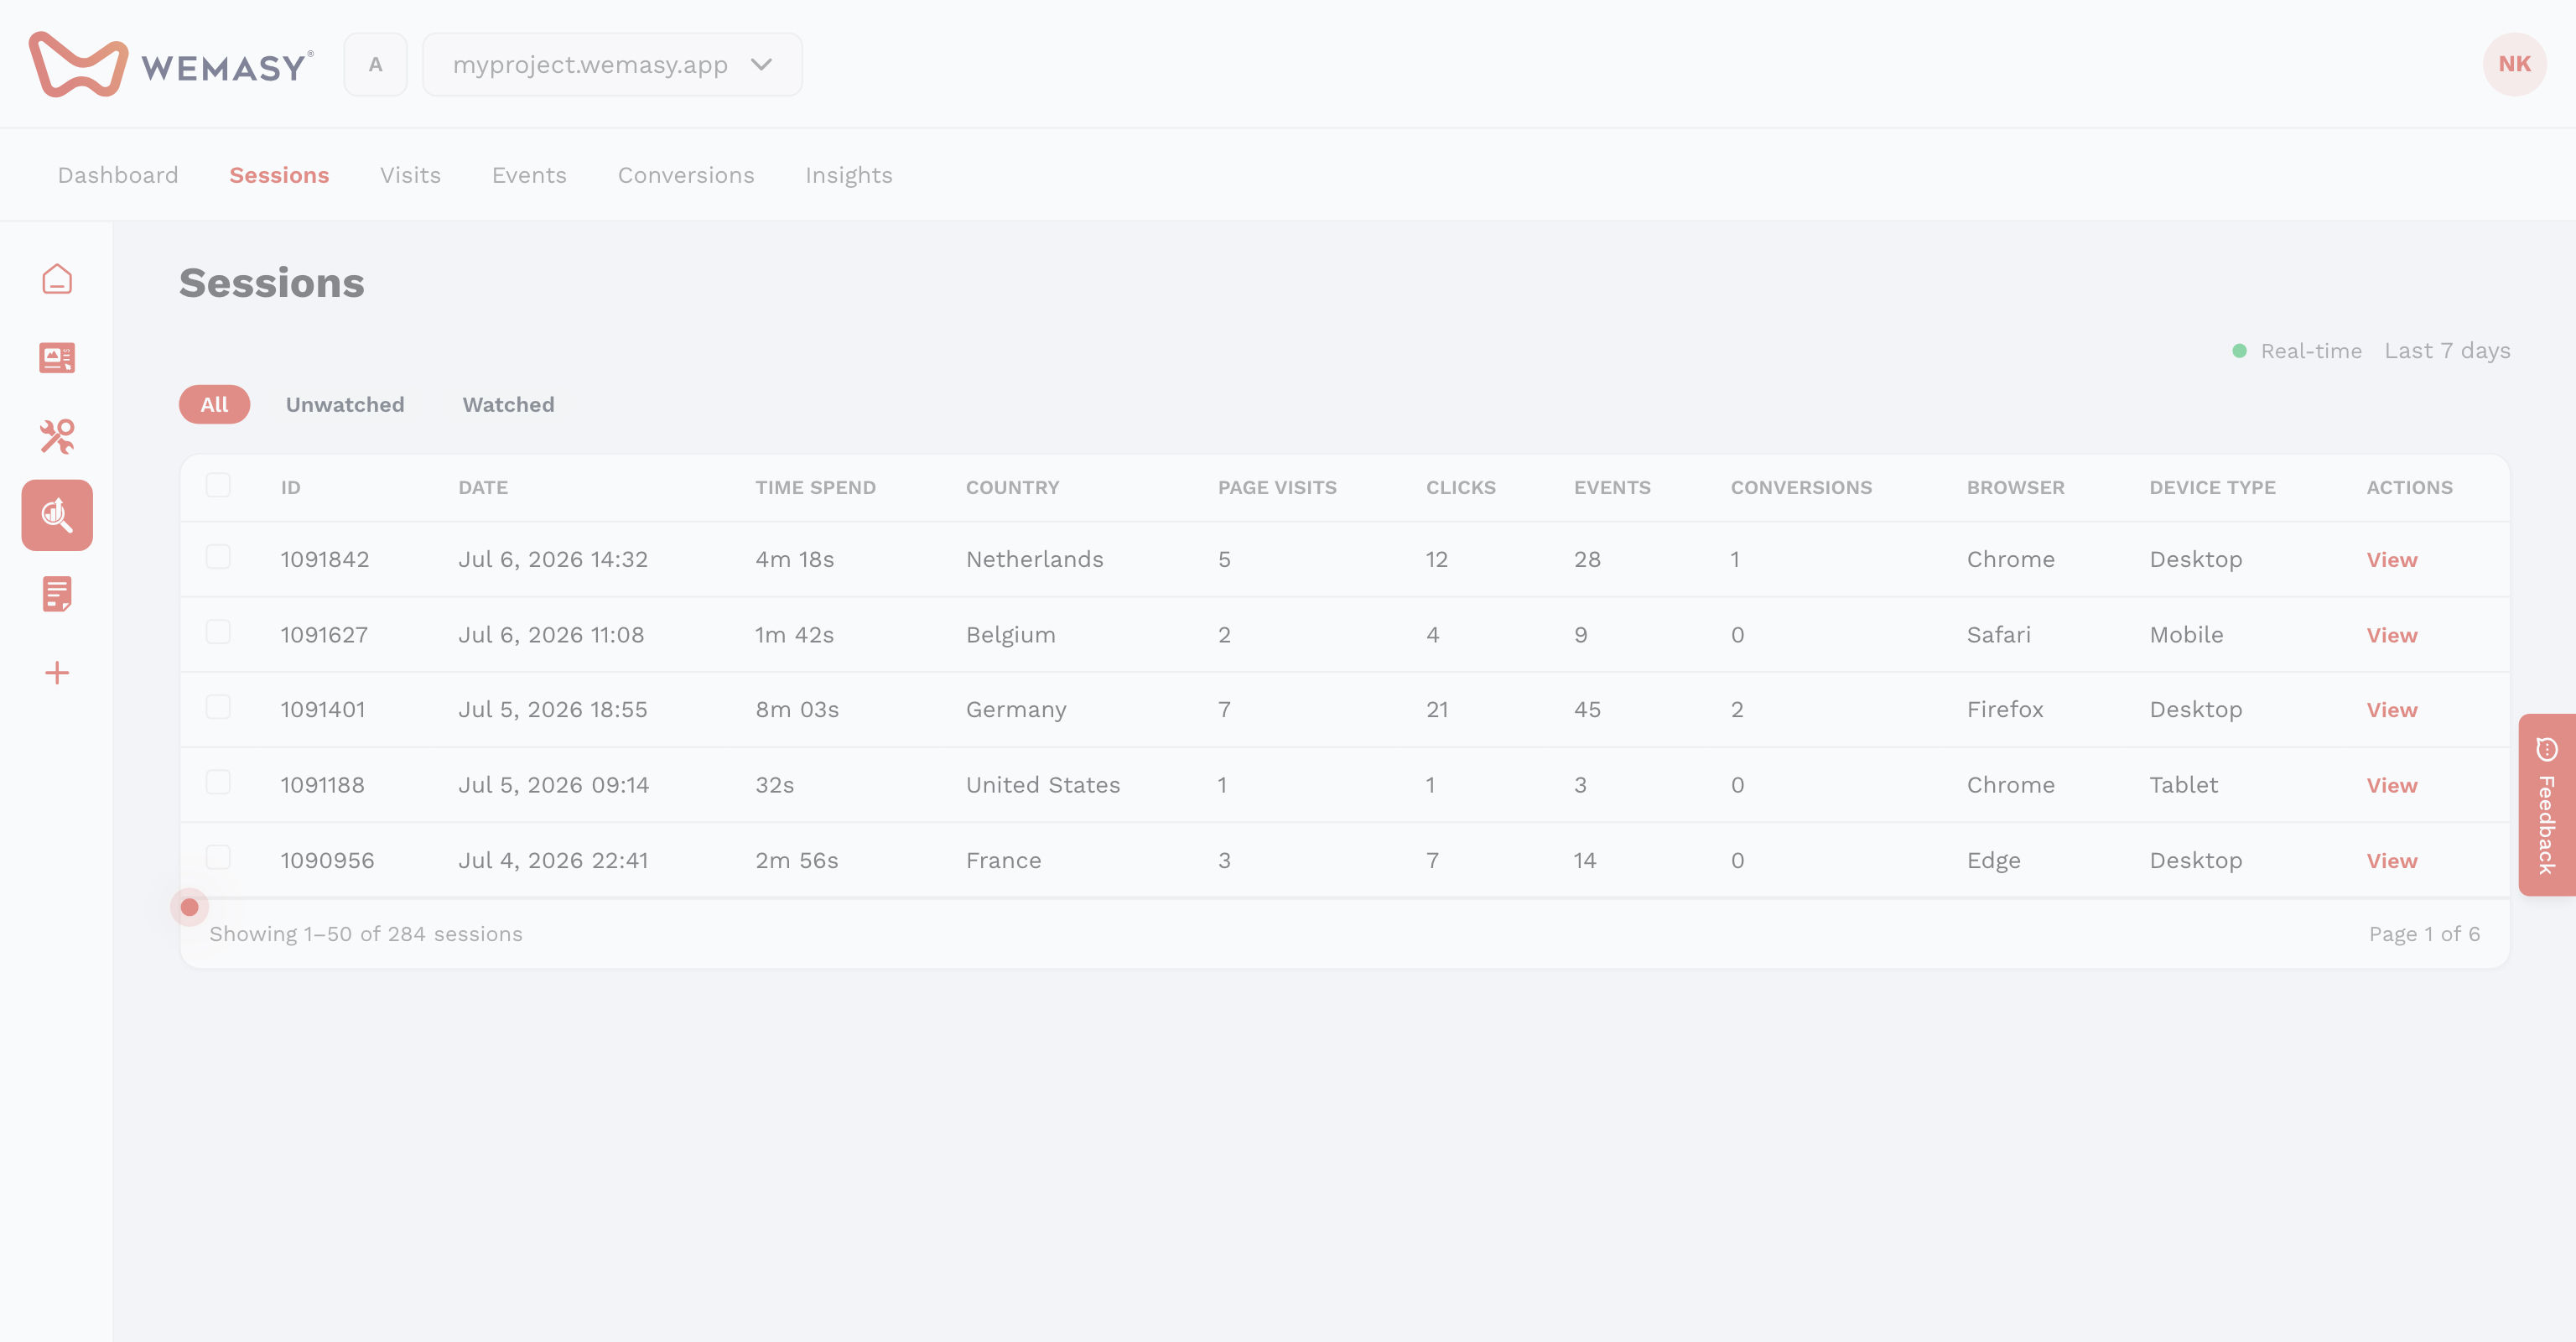Image resolution: width=2576 pixels, height=1342 pixels.
Task: Open the Conversions tab
Action: [686, 175]
